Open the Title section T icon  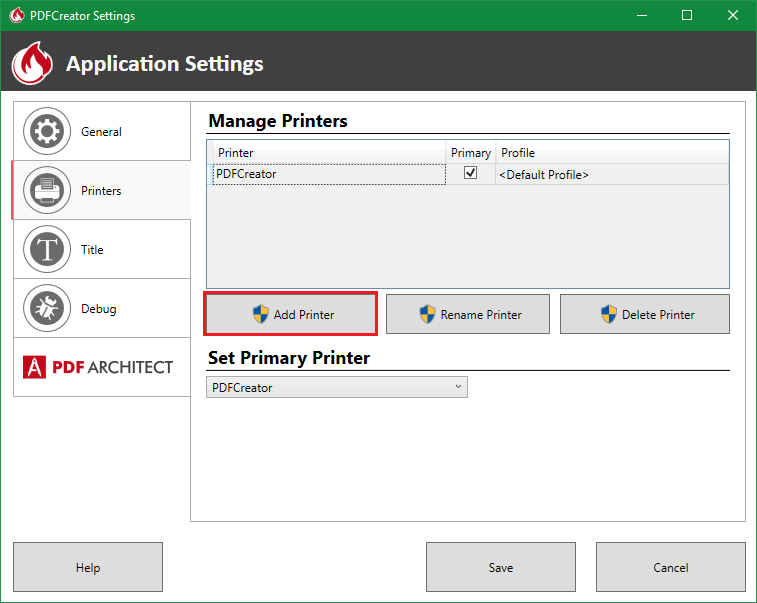47,249
